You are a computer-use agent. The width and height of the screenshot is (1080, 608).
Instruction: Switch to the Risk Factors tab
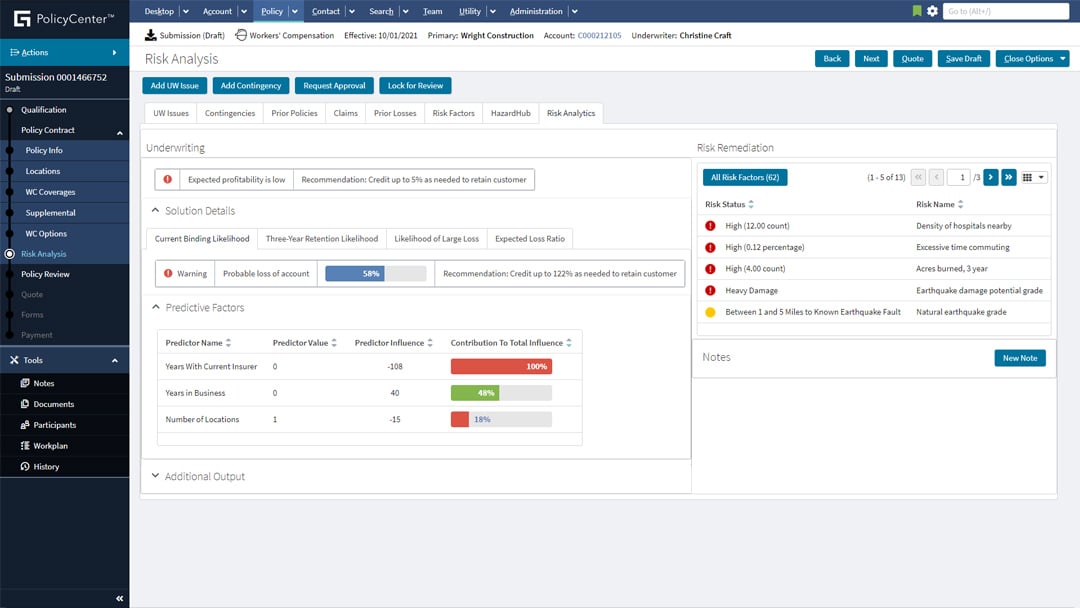[453, 113]
